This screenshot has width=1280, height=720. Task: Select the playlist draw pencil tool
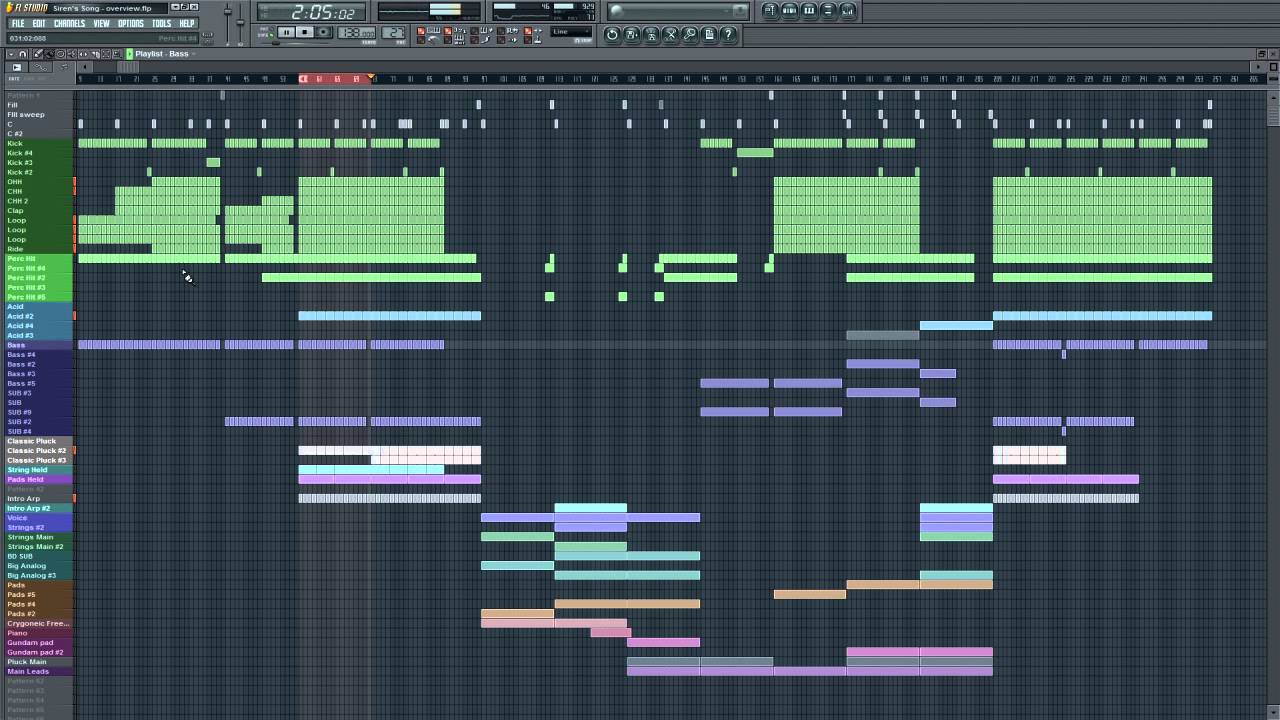click(x=38, y=54)
